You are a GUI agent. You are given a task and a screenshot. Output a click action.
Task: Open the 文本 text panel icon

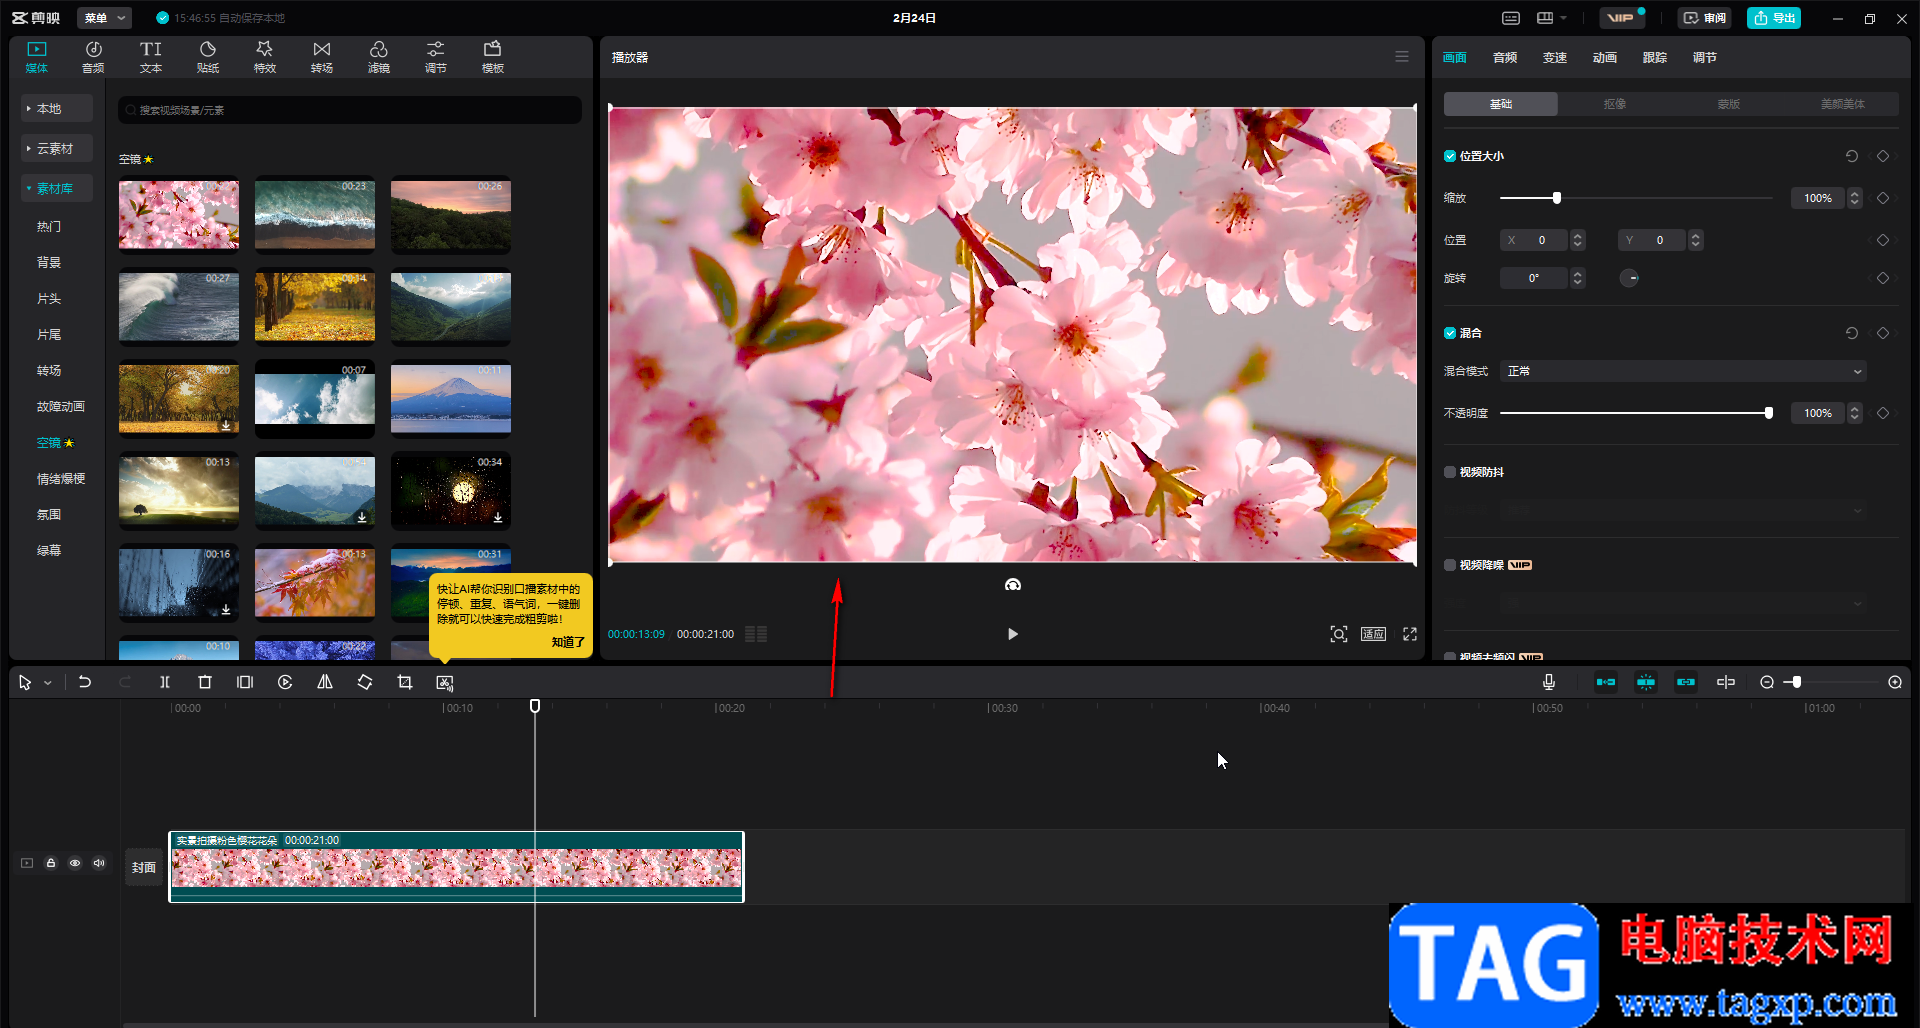tap(150, 57)
